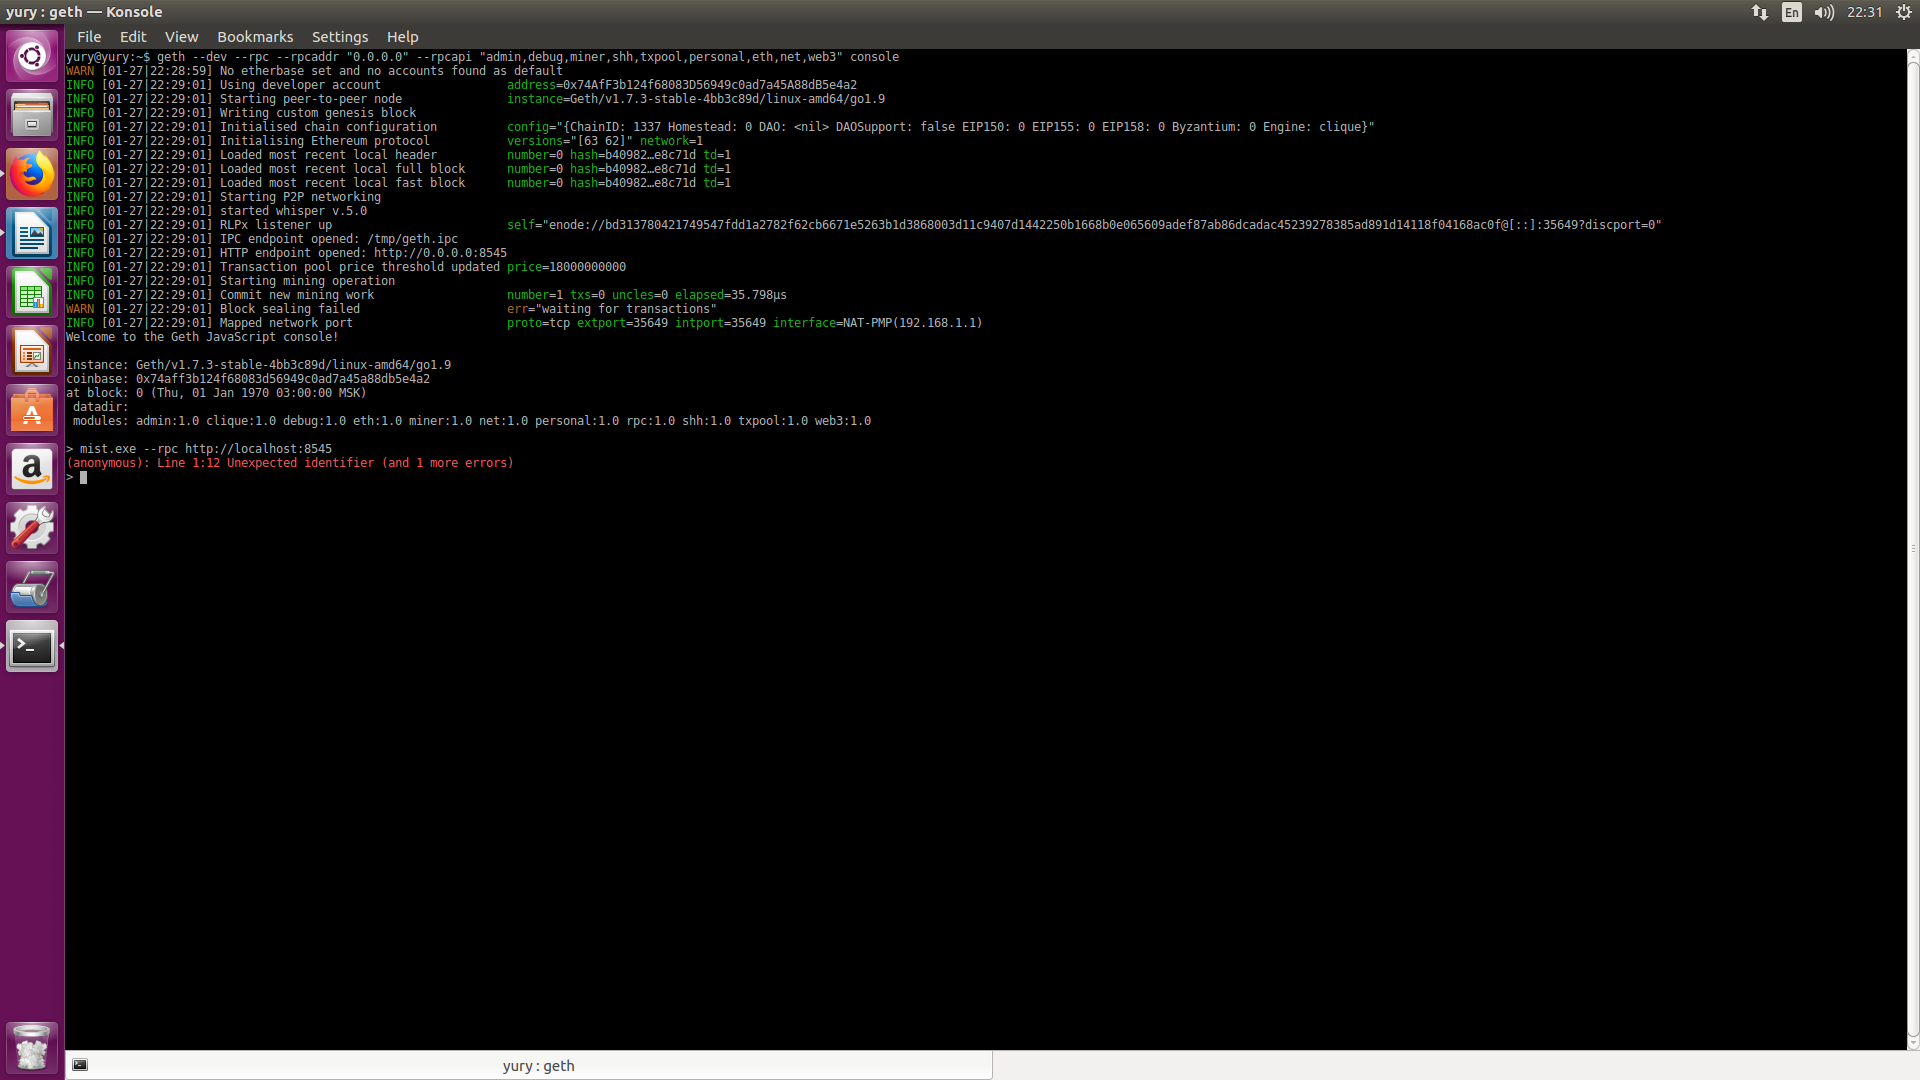Click the Trash icon at launcher bottom
The image size is (1920, 1080).
click(x=32, y=1047)
